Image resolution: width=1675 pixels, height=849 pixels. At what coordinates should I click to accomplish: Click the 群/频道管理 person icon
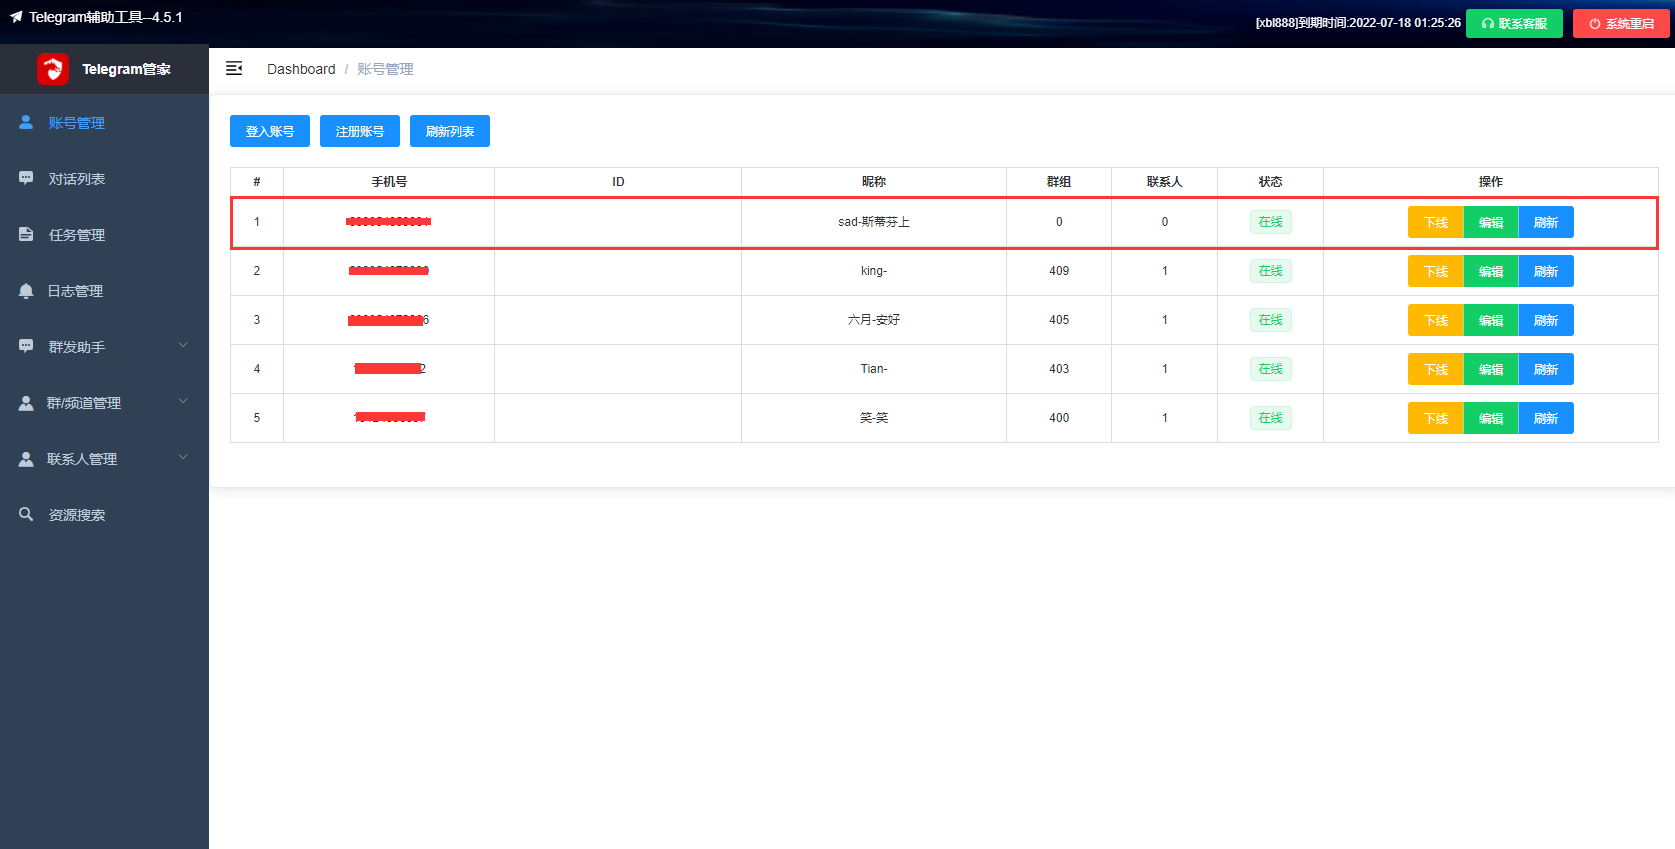click(26, 402)
